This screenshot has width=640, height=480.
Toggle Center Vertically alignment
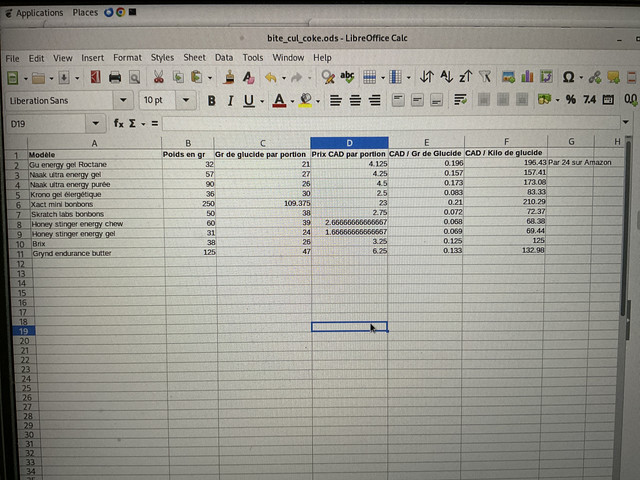pyautogui.click(x=417, y=100)
